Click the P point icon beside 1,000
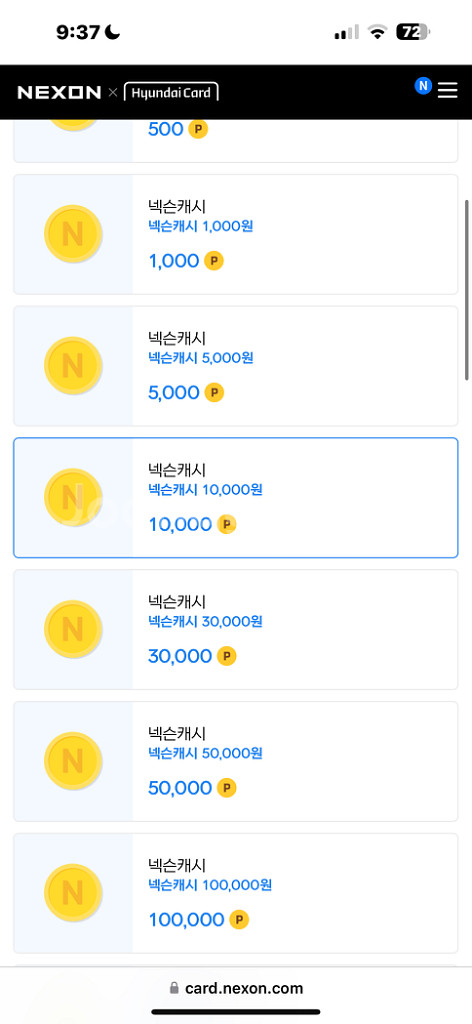Image resolution: width=472 pixels, height=1024 pixels. tap(214, 261)
